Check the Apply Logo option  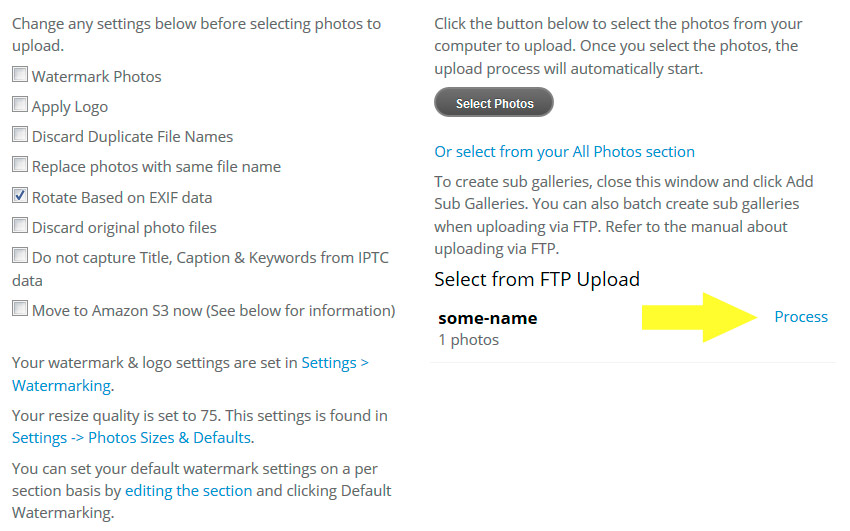[20, 104]
